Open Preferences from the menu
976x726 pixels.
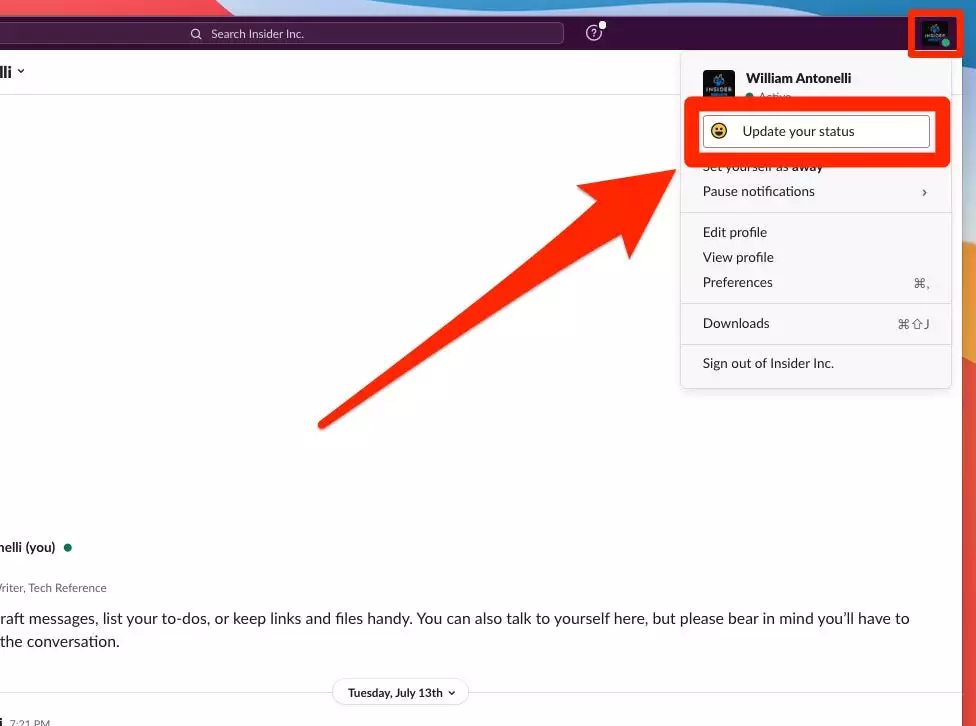tap(816, 283)
